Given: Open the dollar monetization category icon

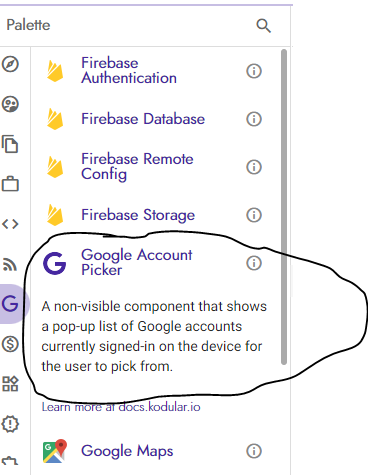Looking at the screenshot, I should click(10, 344).
